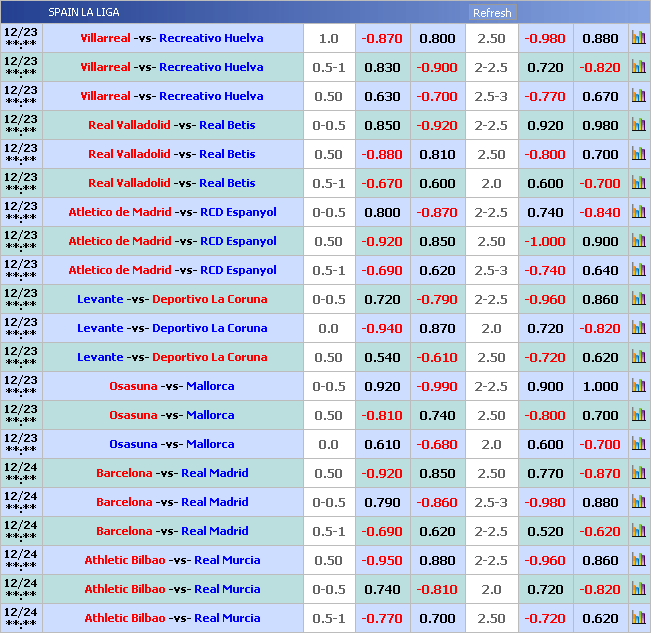651x633 pixels.
Task: Show chart for Levante 0.50 handicap row
Action: [638, 357]
